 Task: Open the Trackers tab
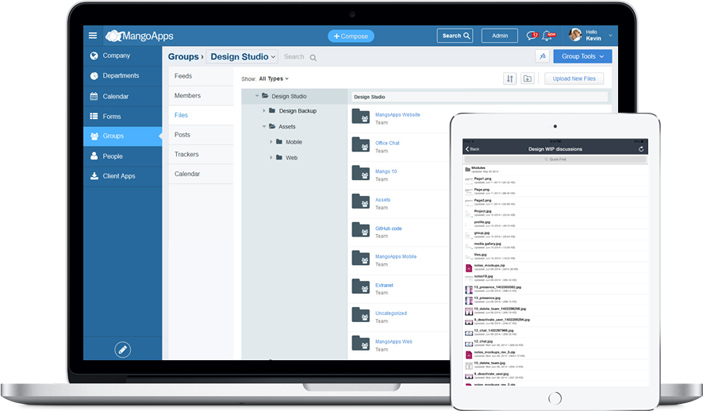(201, 154)
